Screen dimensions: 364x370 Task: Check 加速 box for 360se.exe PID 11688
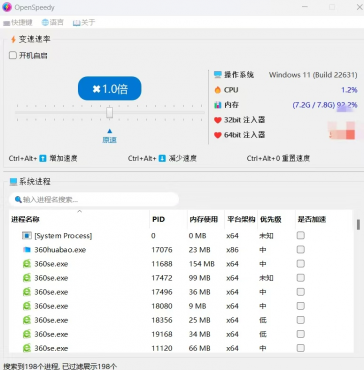click(301, 264)
